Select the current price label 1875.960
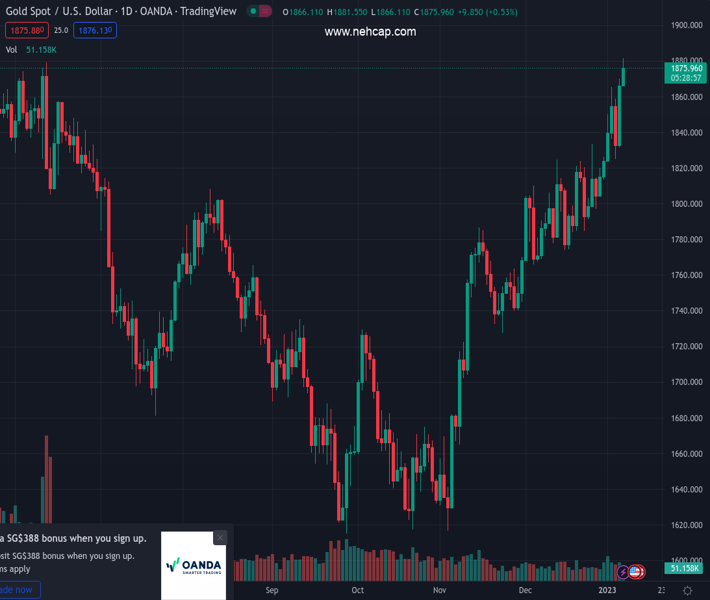Image resolution: width=710 pixels, height=600 pixels. [x=685, y=68]
